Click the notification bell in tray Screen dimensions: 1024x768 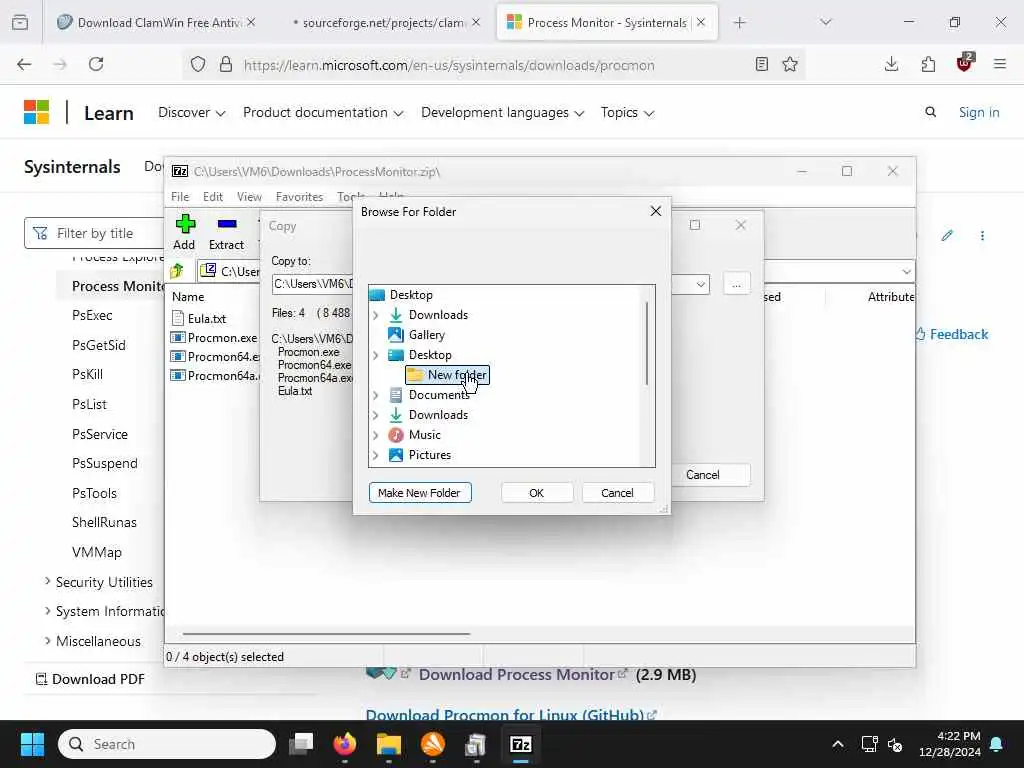pyautogui.click(x=997, y=744)
